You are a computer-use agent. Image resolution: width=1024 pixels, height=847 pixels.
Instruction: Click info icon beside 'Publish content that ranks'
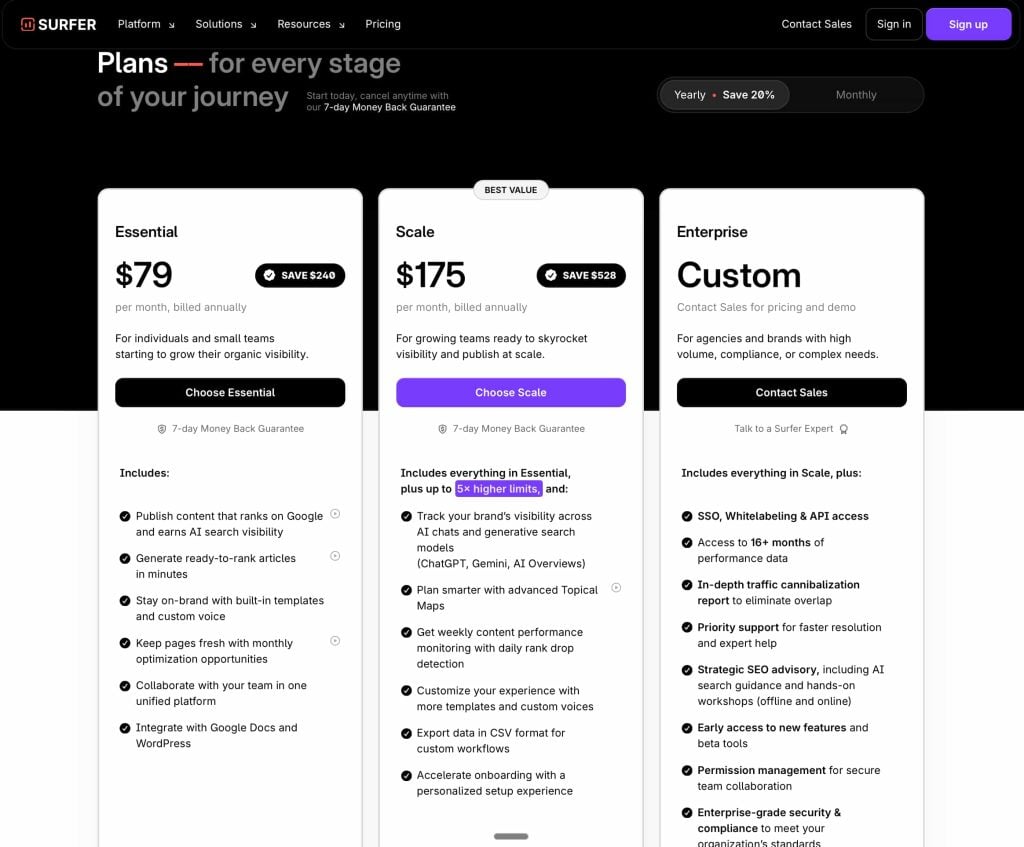pos(335,514)
